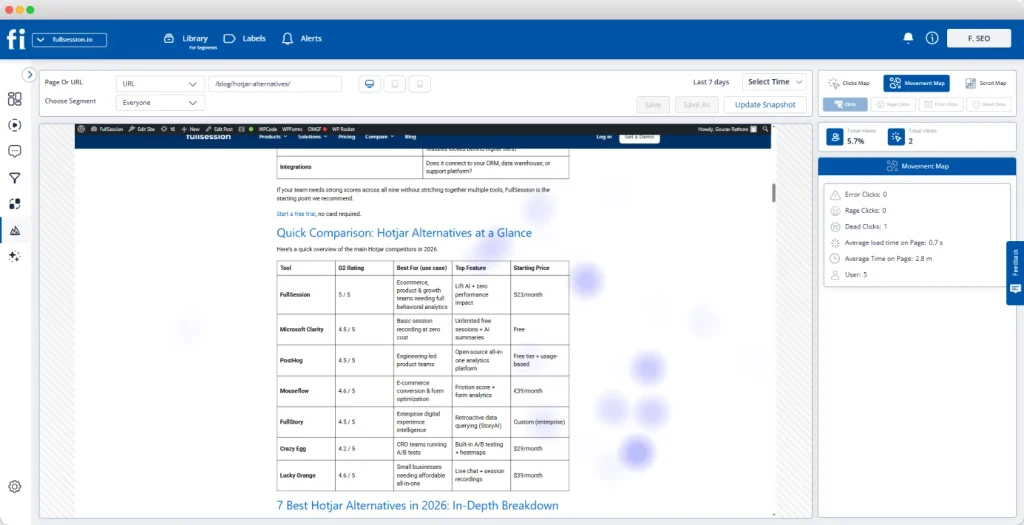Open the funnel icon in left sidebar
The width and height of the screenshot is (1024, 525).
(x=14, y=178)
